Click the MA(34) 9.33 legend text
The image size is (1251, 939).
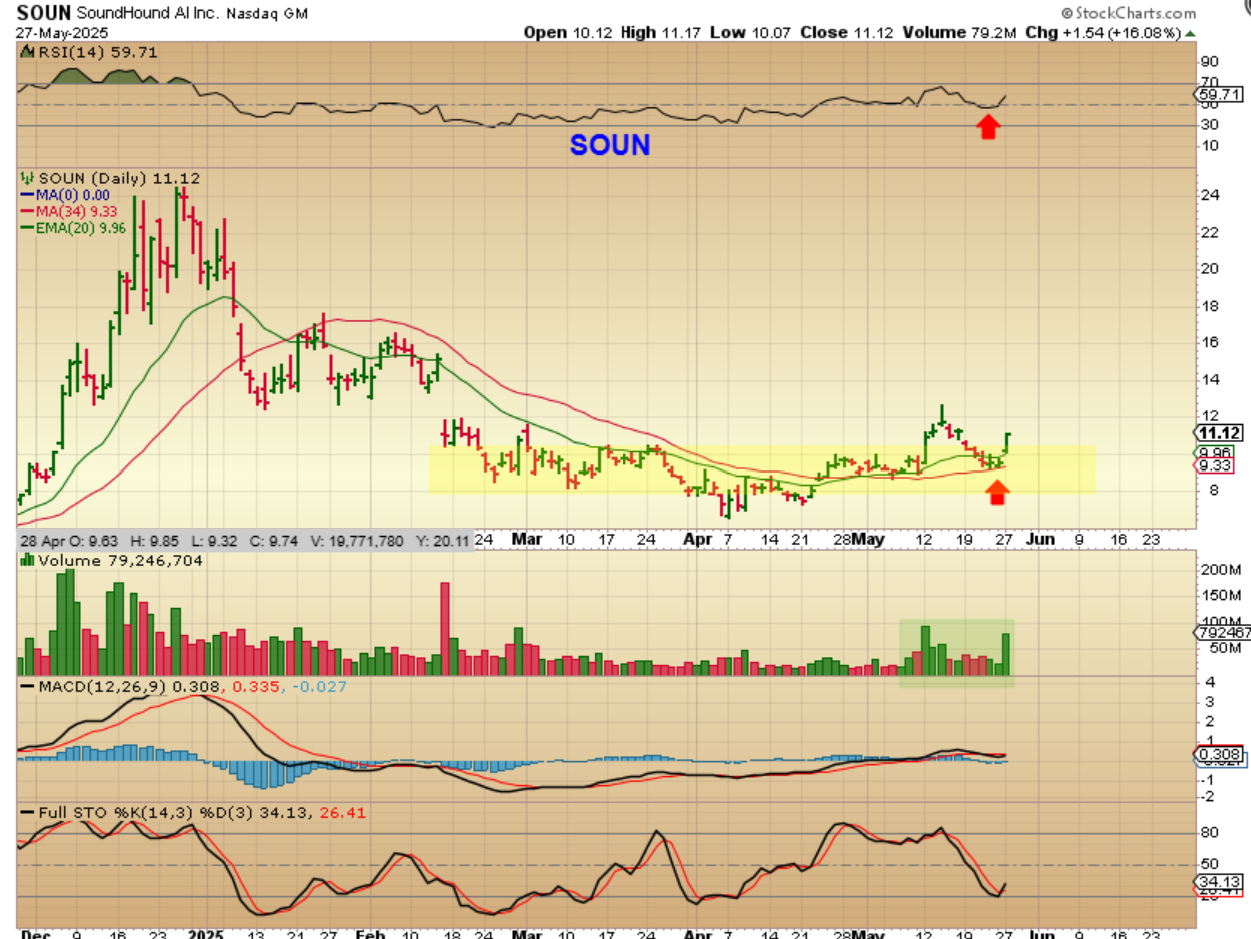[x=77, y=211]
